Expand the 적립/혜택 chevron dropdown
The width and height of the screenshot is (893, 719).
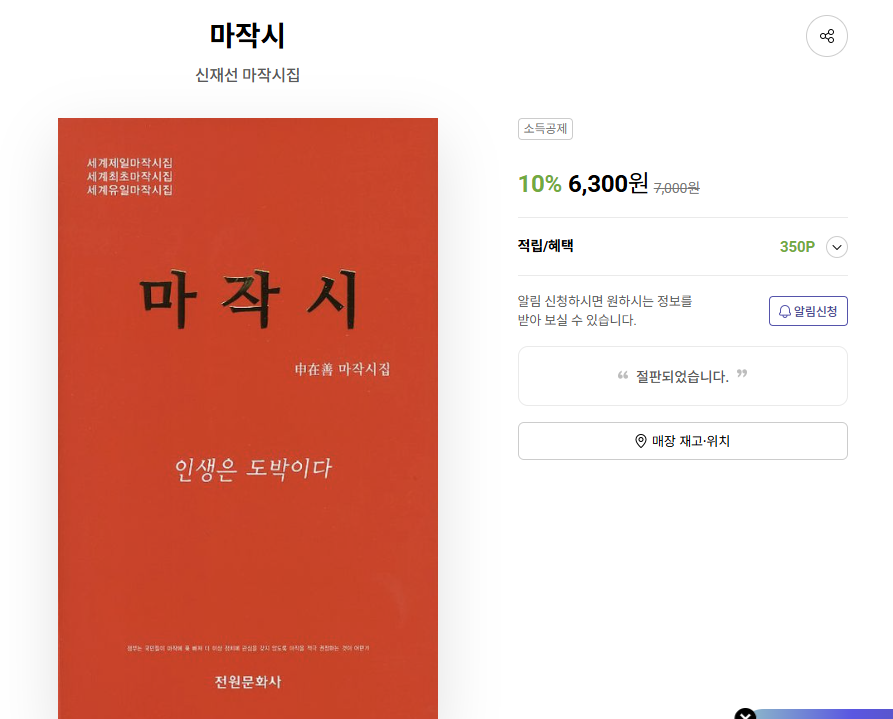point(837,247)
